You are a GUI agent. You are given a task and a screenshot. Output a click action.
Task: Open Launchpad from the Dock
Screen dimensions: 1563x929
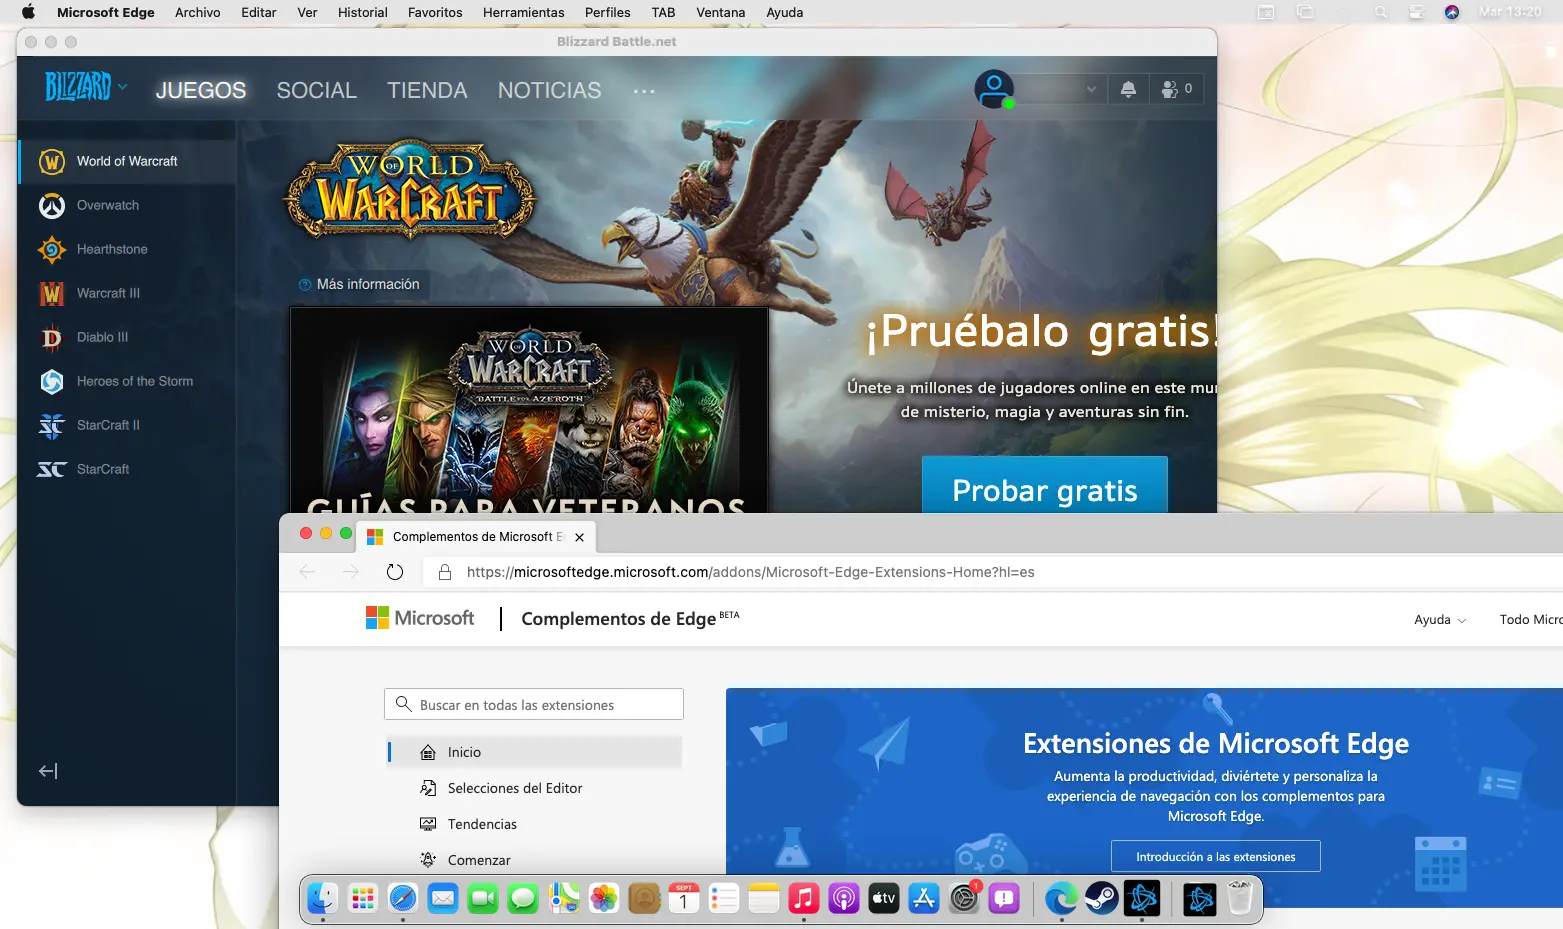[362, 898]
